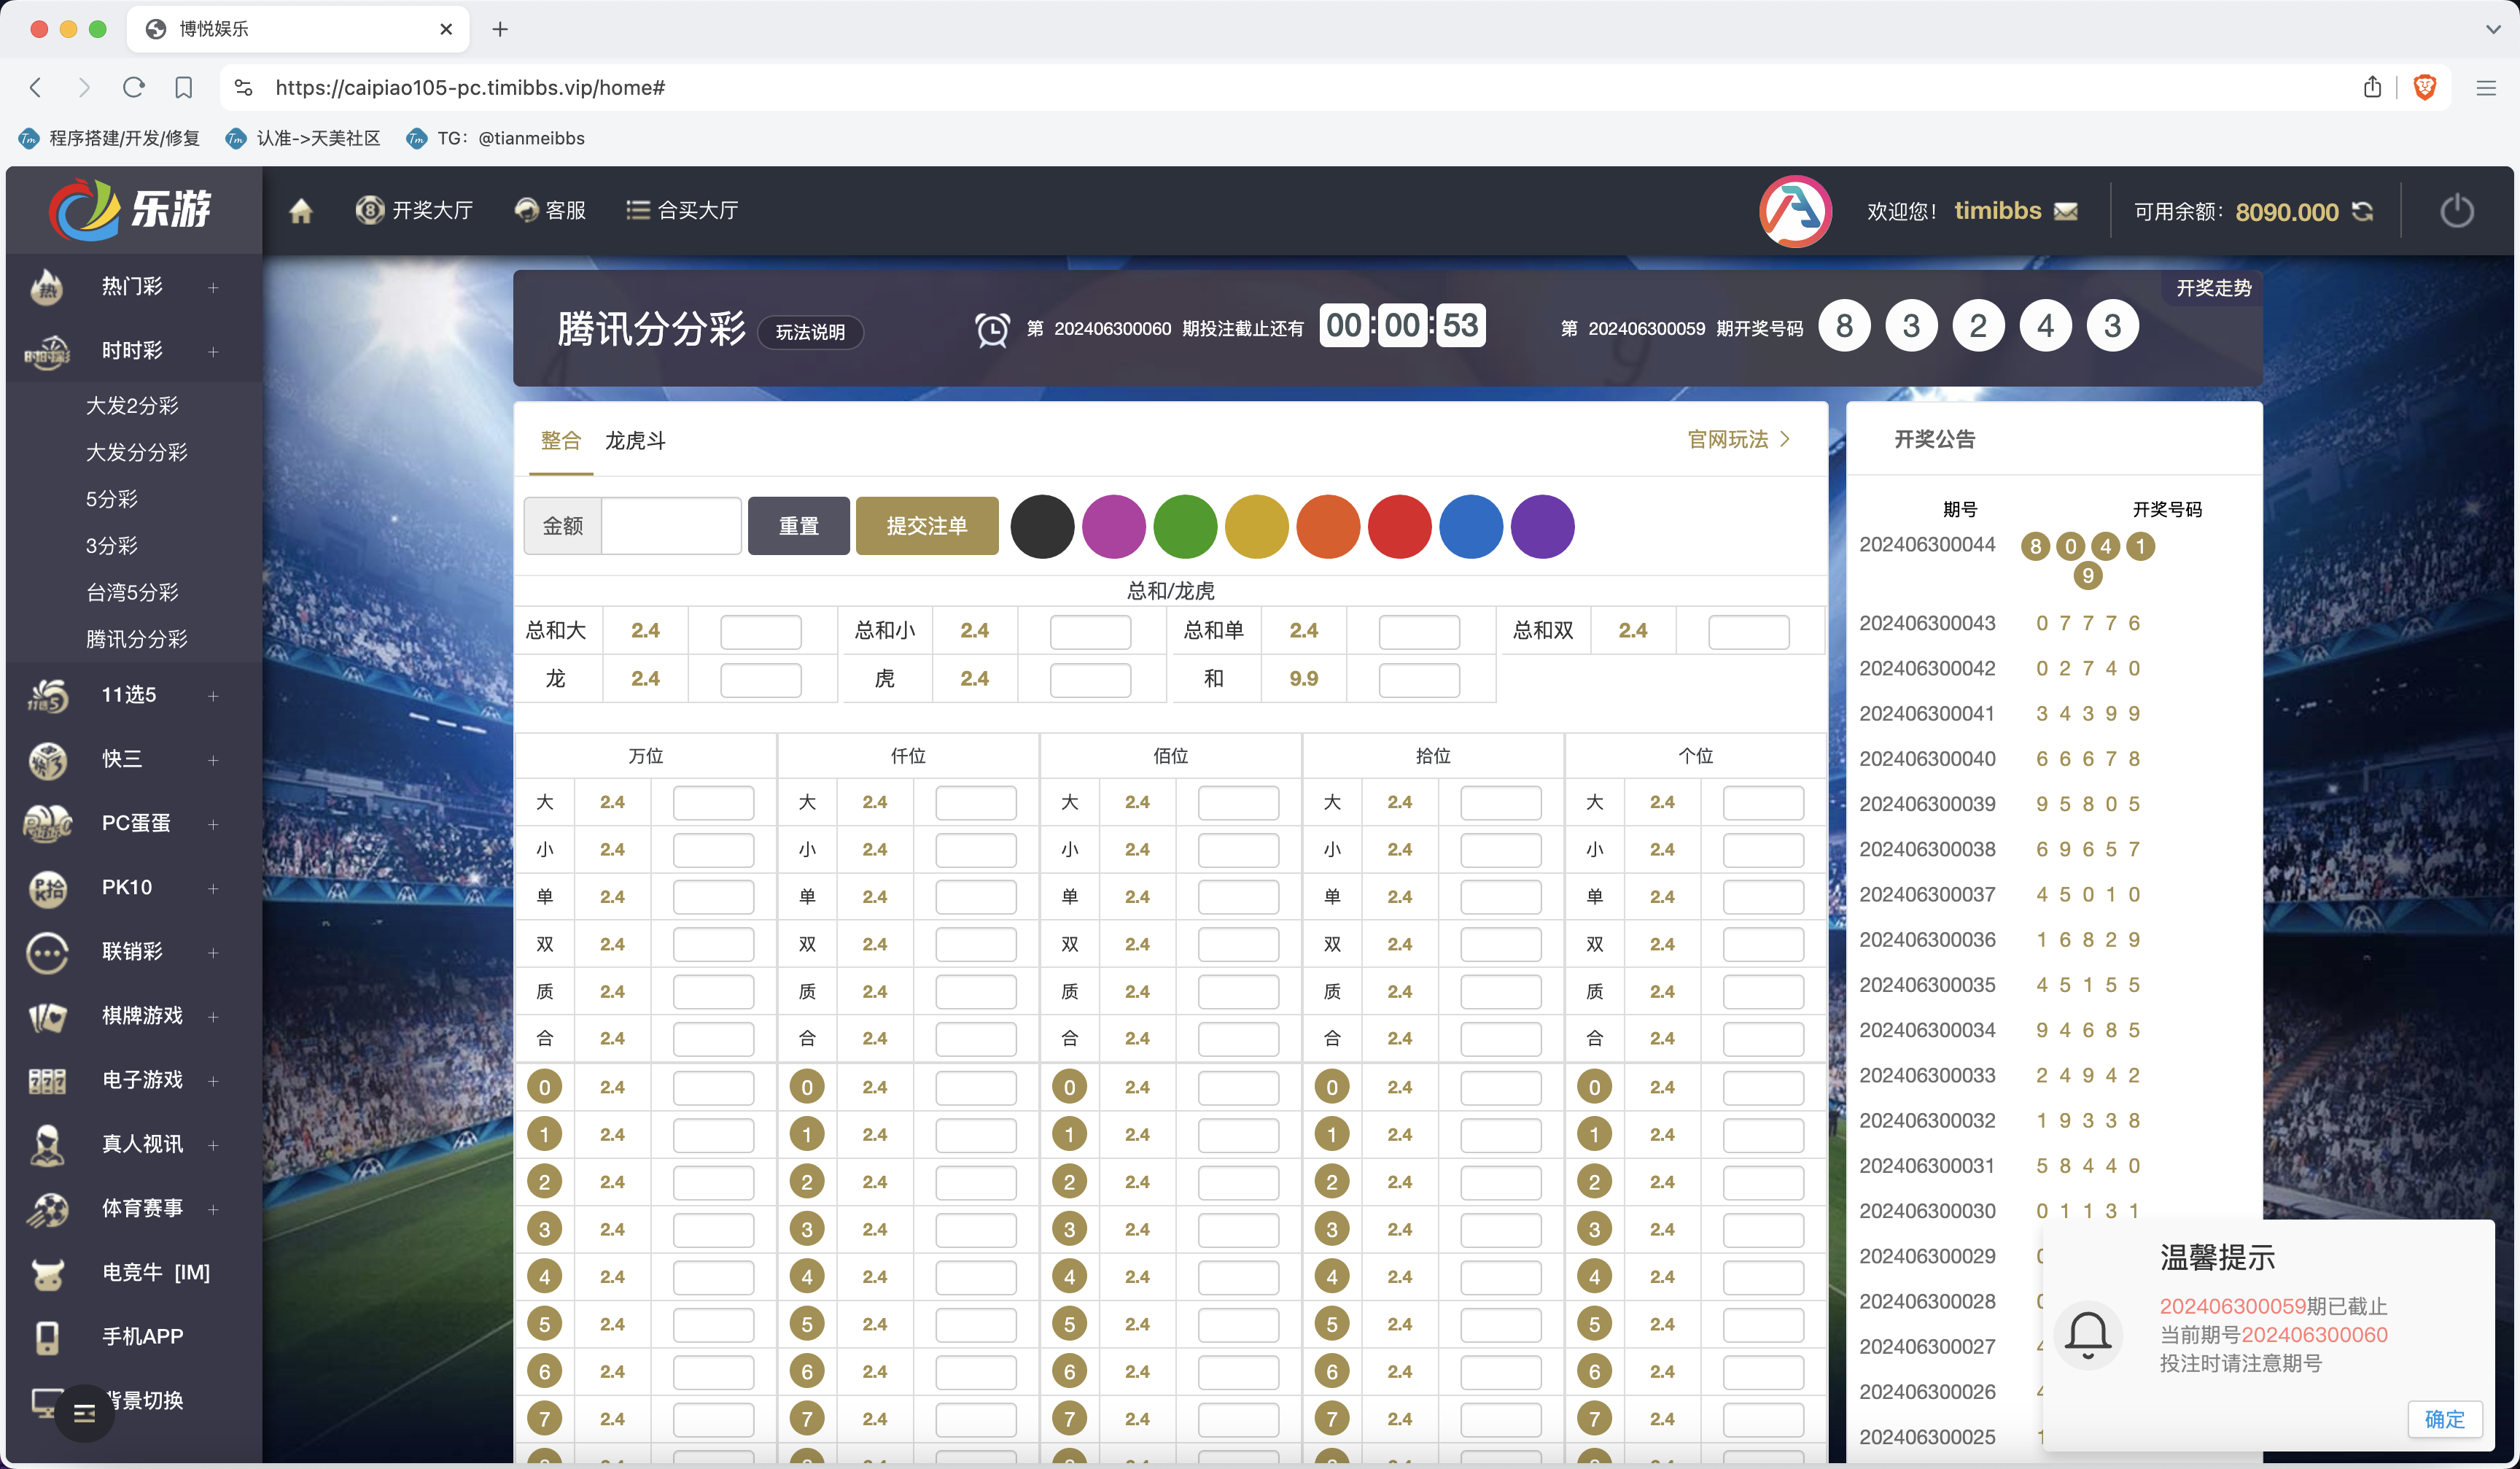Switch to the 整合 tab

click(560, 440)
